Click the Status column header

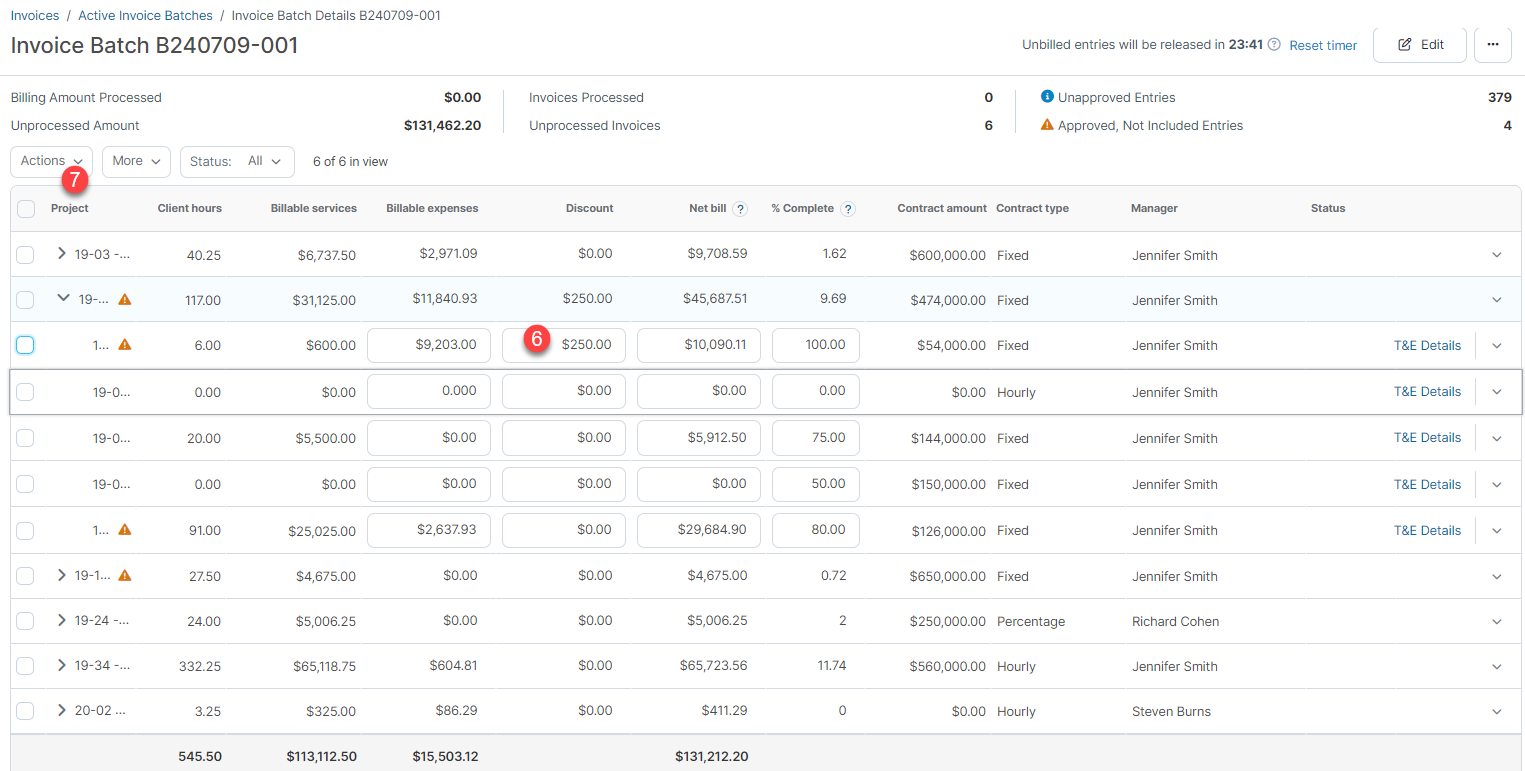pyautogui.click(x=1328, y=208)
